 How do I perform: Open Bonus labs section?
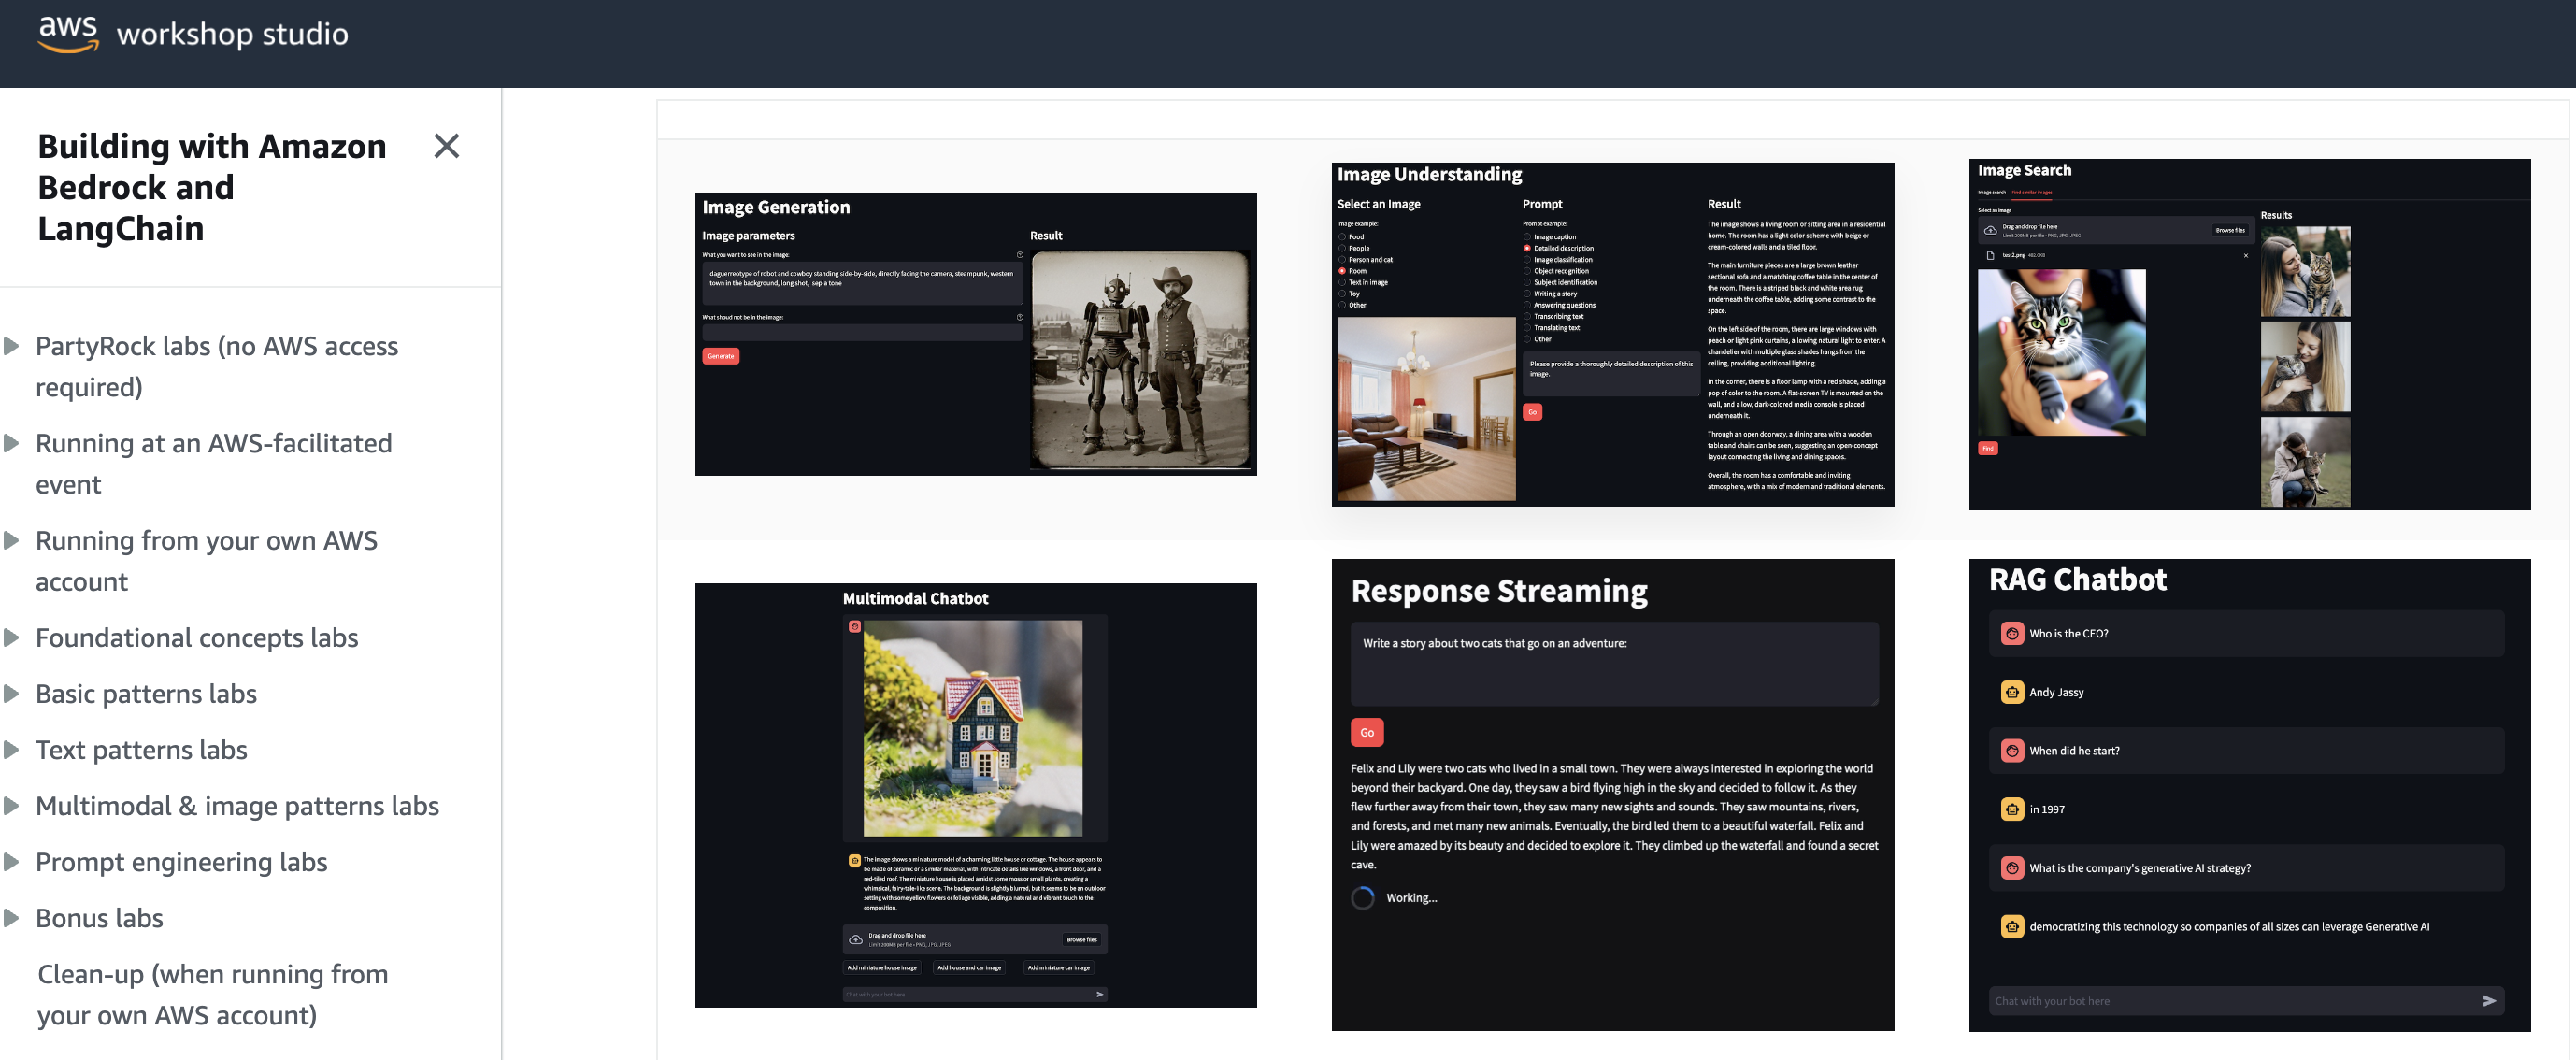(x=99, y=917)
